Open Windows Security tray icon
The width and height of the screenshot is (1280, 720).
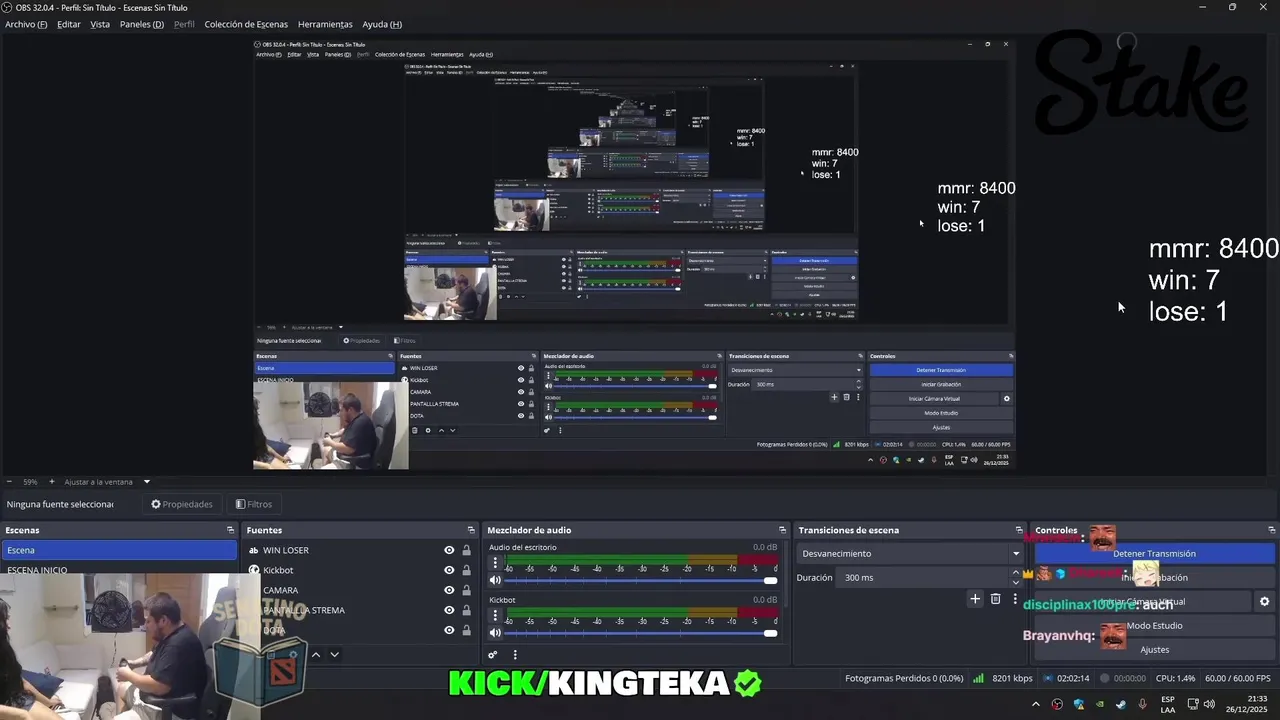click(1078, 704)
